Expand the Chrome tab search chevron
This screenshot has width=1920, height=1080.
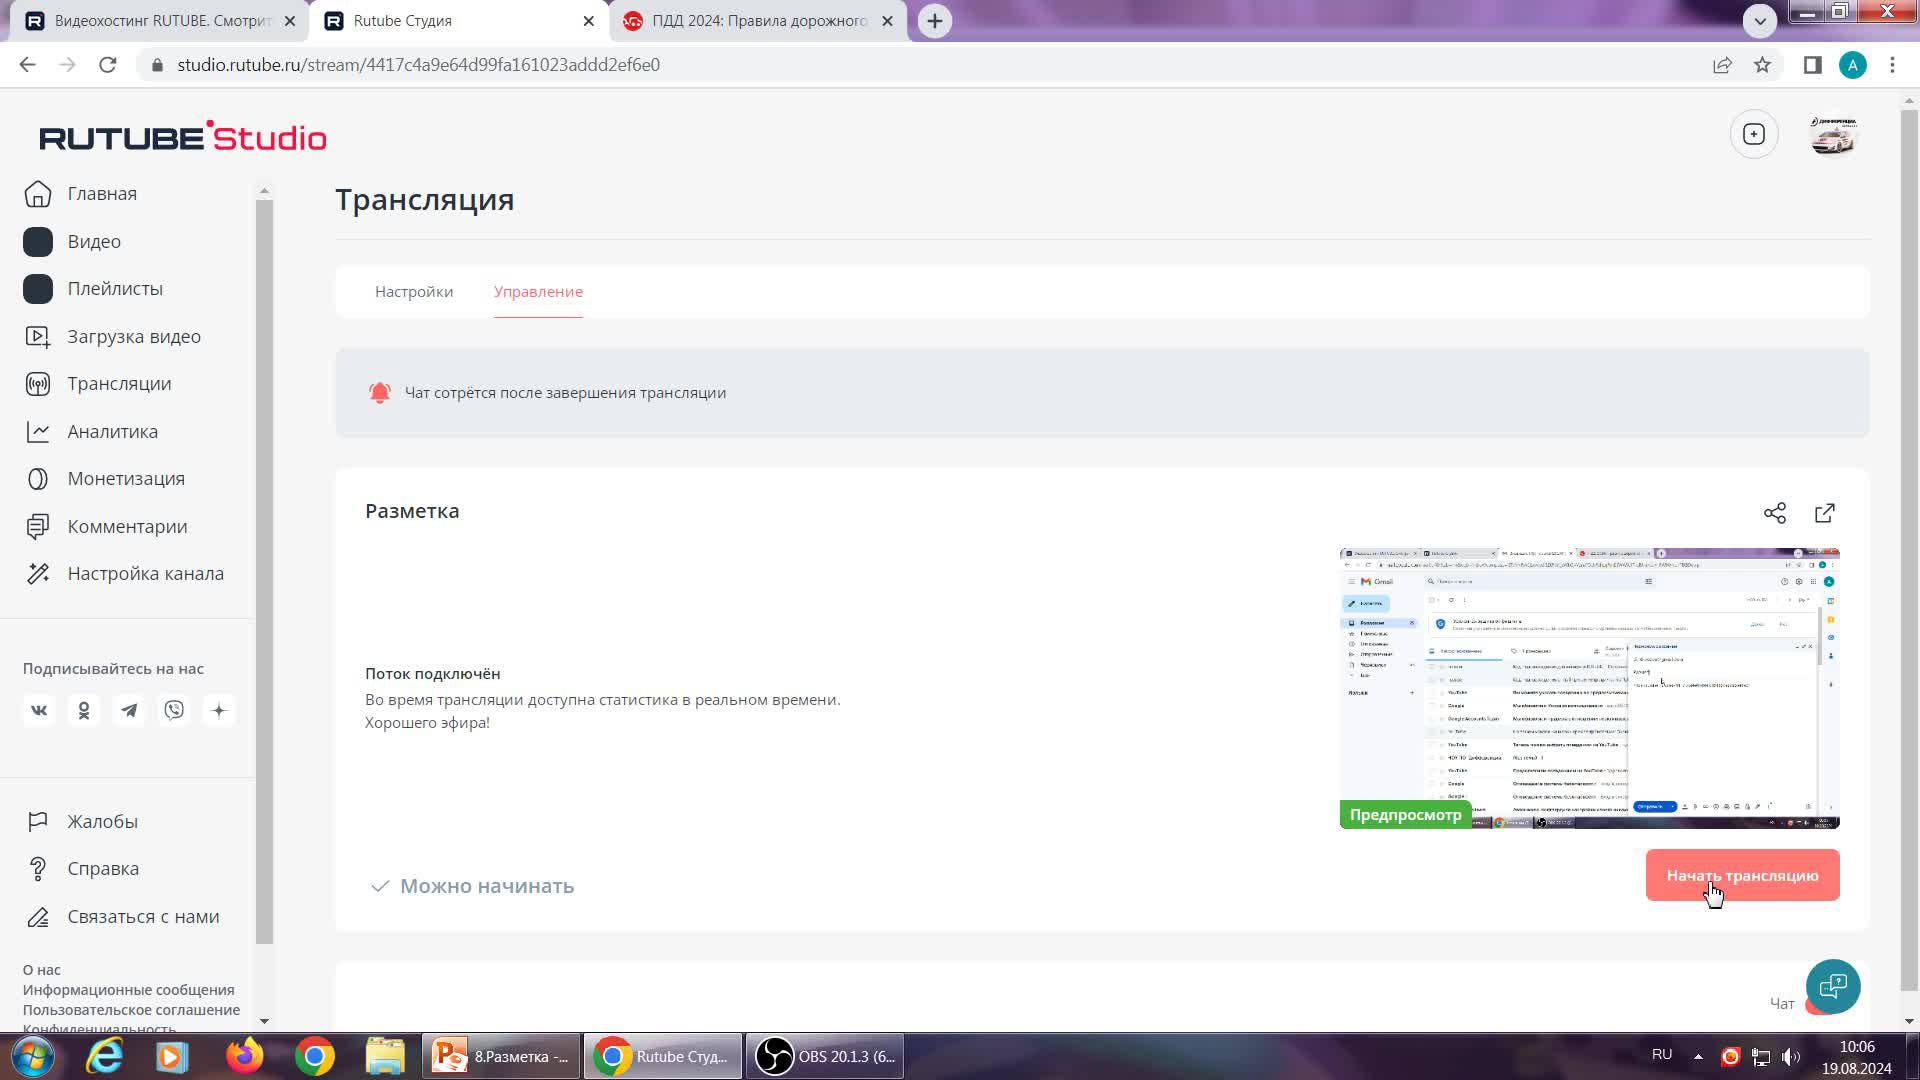(1760, 20)
